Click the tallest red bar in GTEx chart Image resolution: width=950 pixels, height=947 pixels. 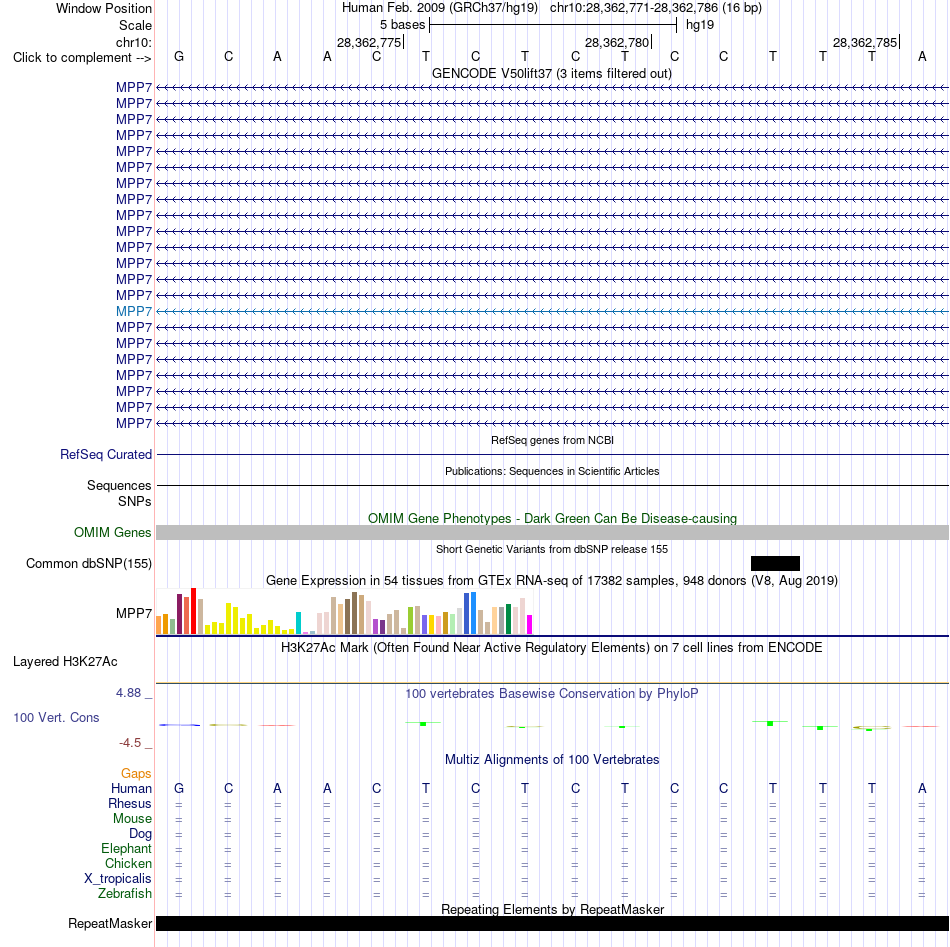(x=193, y=611)
